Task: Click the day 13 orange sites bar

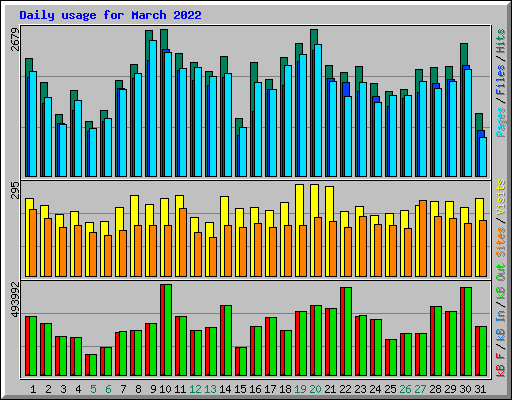Action: (213, 257)
